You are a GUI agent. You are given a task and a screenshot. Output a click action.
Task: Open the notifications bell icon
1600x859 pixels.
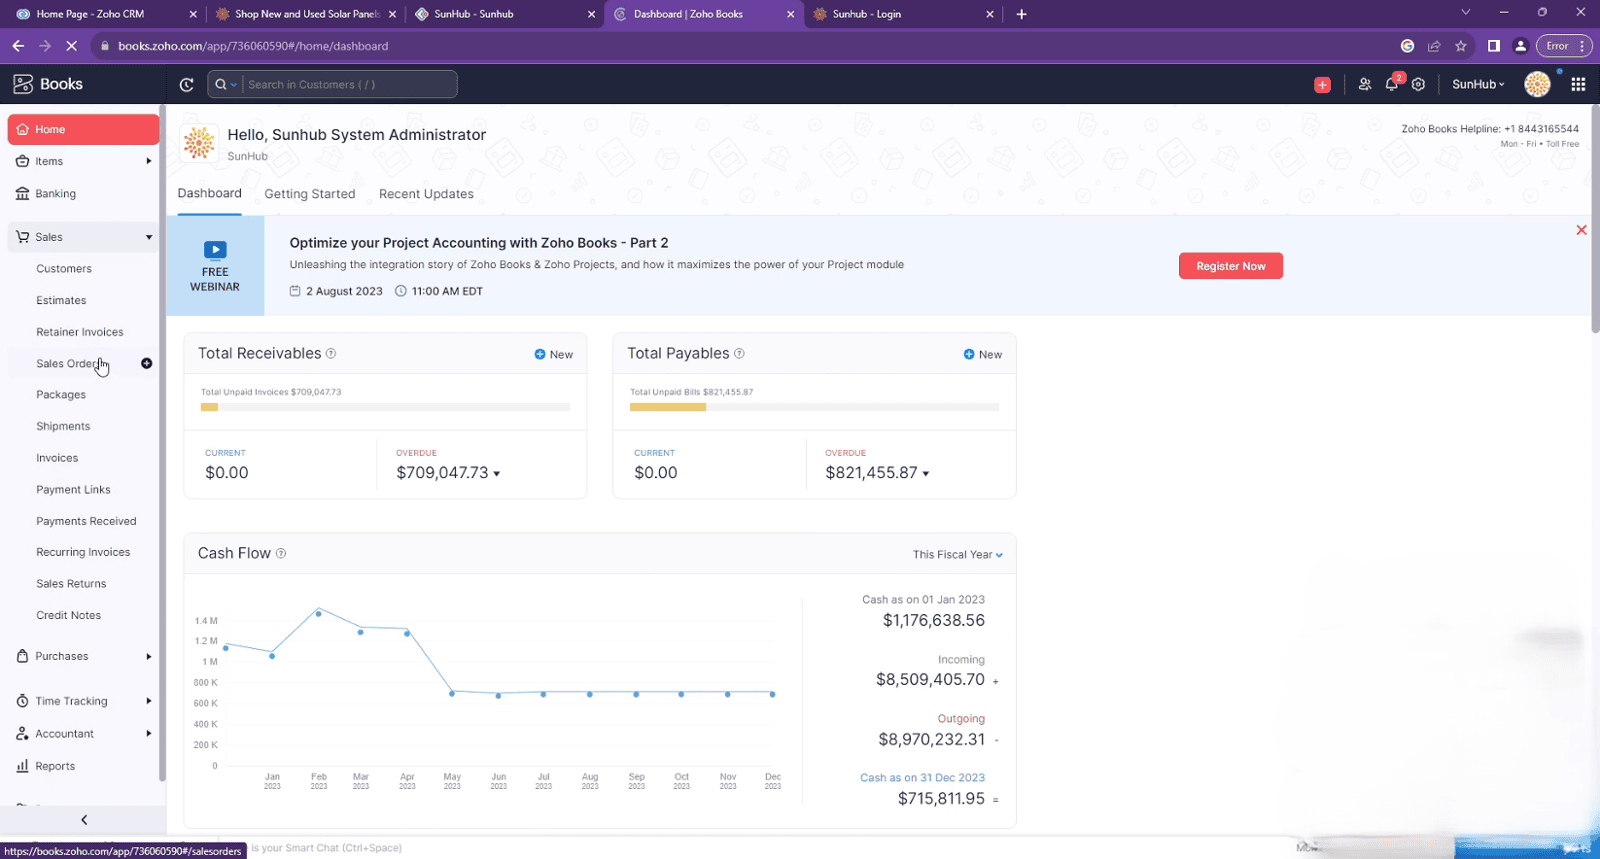[x=1392, y=84]
